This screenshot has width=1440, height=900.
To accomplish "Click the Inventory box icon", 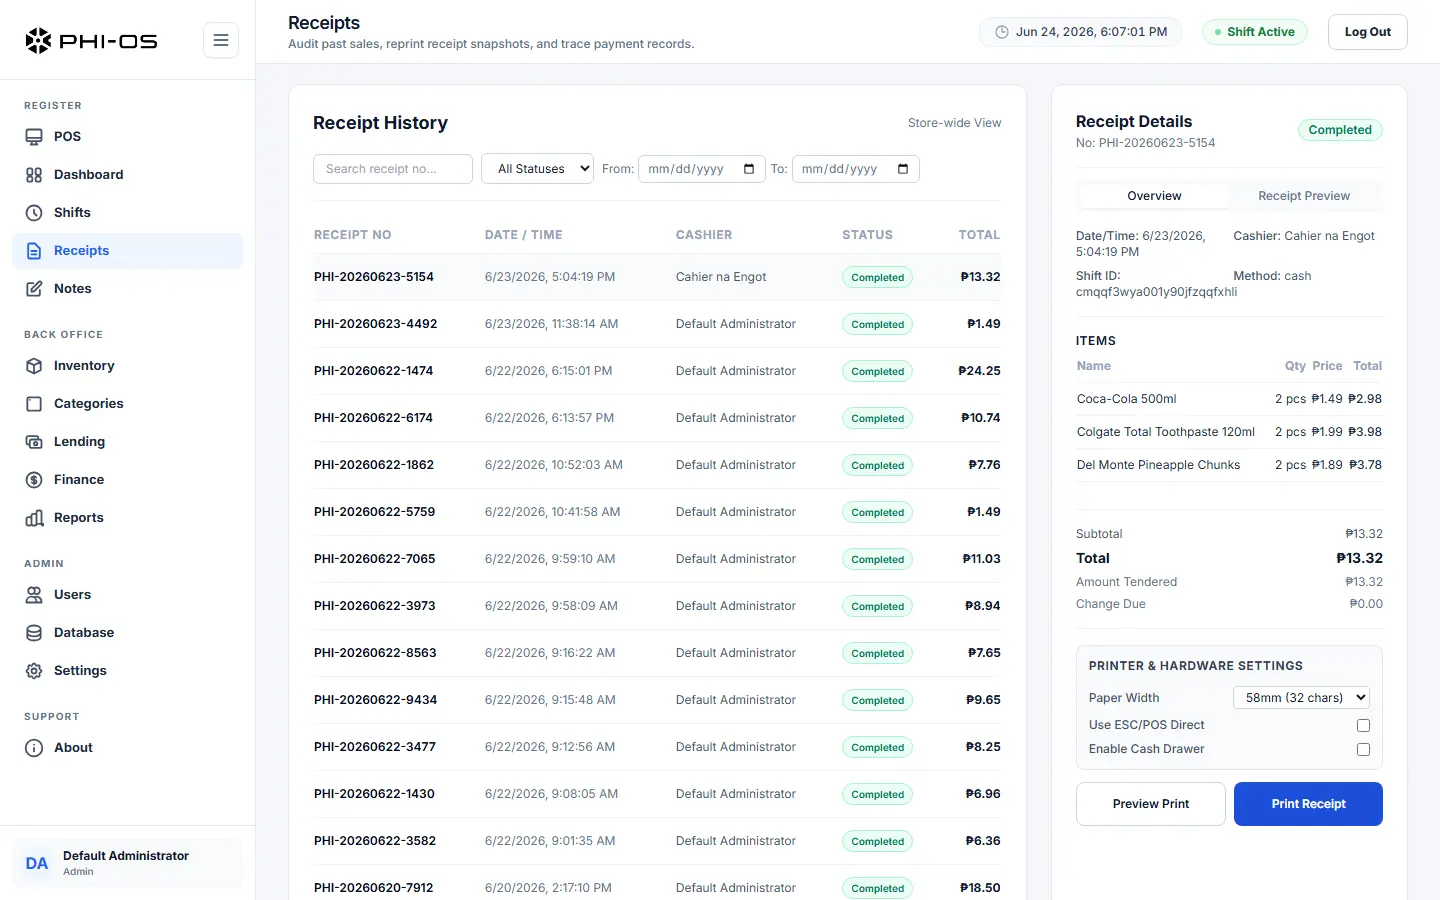I will pyautogui.click(x=34, y=366).
